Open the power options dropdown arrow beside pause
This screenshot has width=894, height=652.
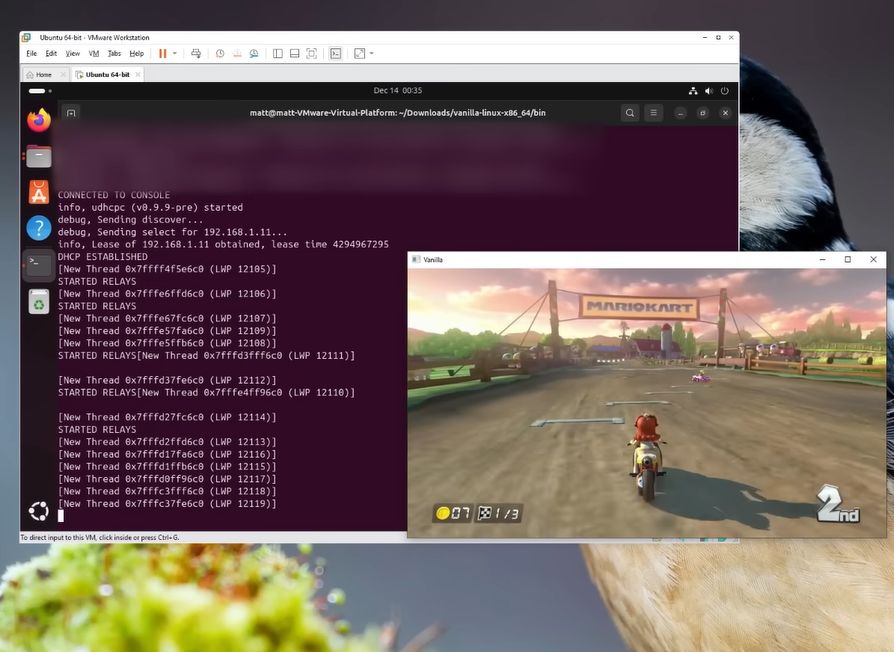[175, 53]
